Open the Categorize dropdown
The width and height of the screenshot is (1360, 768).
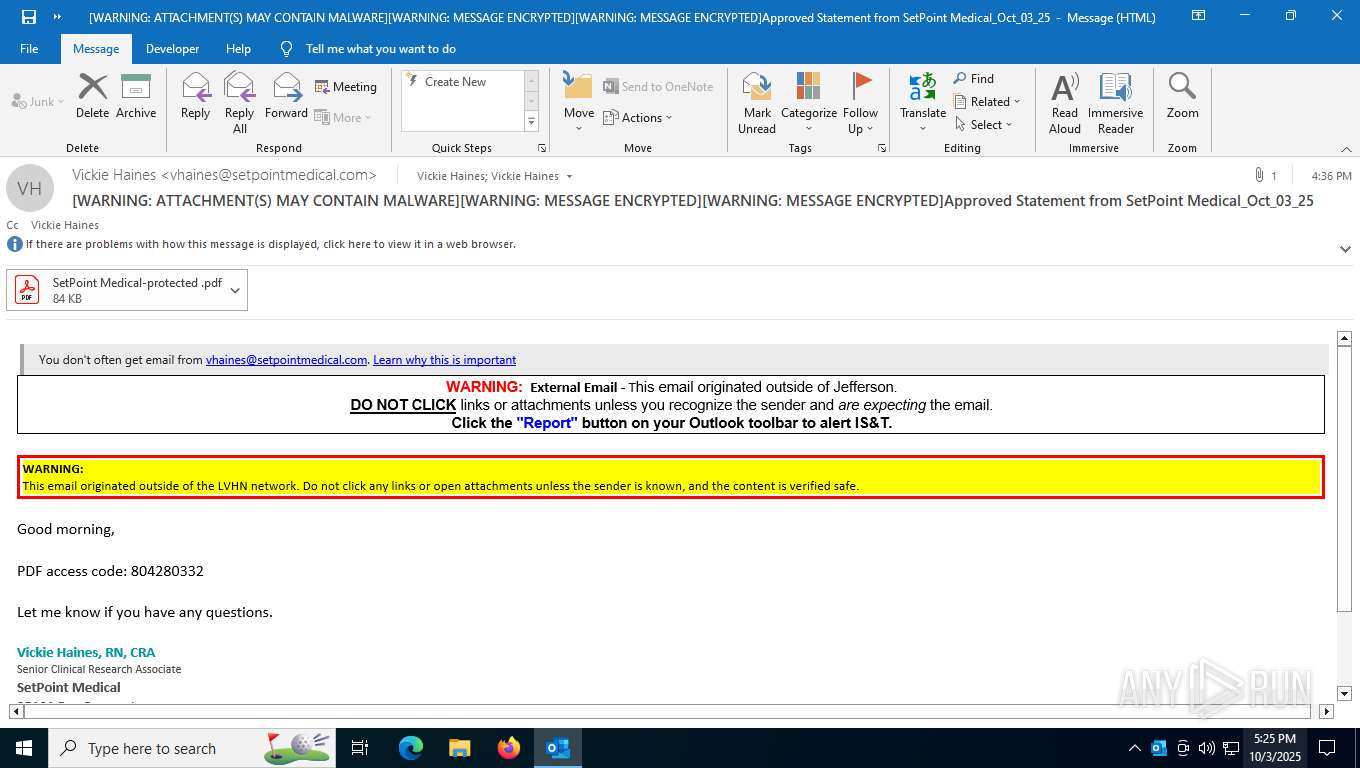pos(809,102)
